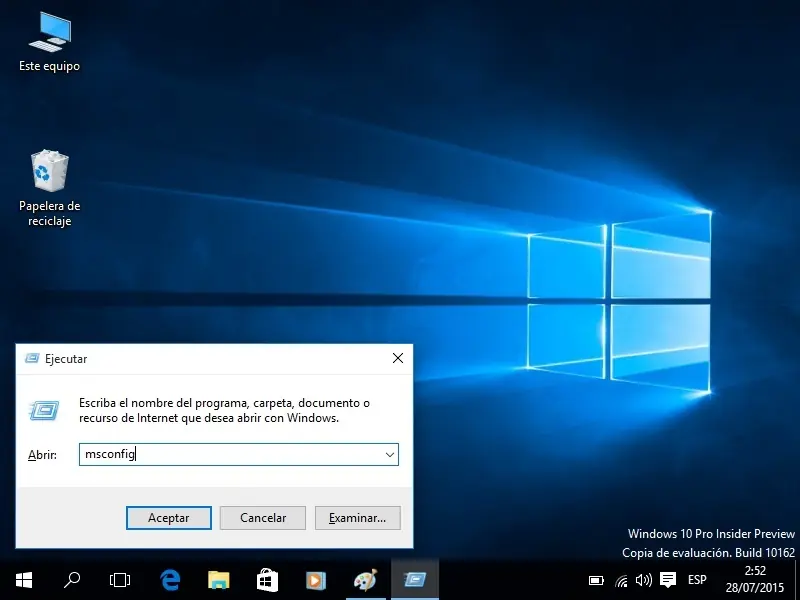This screenshot has width=800, height=600.
Task: Click the Aceptar button
Action: [x=169, y=518]
